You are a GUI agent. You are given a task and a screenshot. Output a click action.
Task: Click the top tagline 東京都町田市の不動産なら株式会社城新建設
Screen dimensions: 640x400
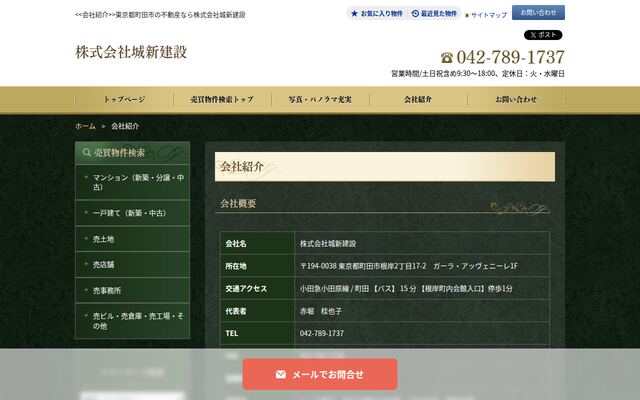coord(180,15)
